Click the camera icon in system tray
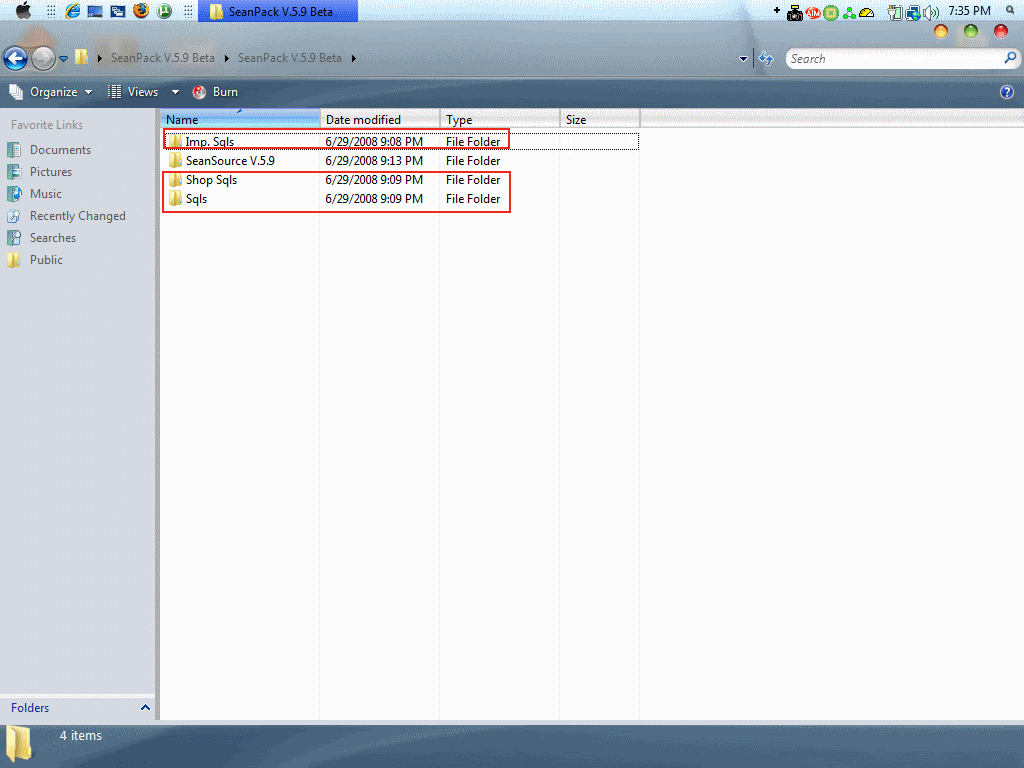 (x=795, y=12)
